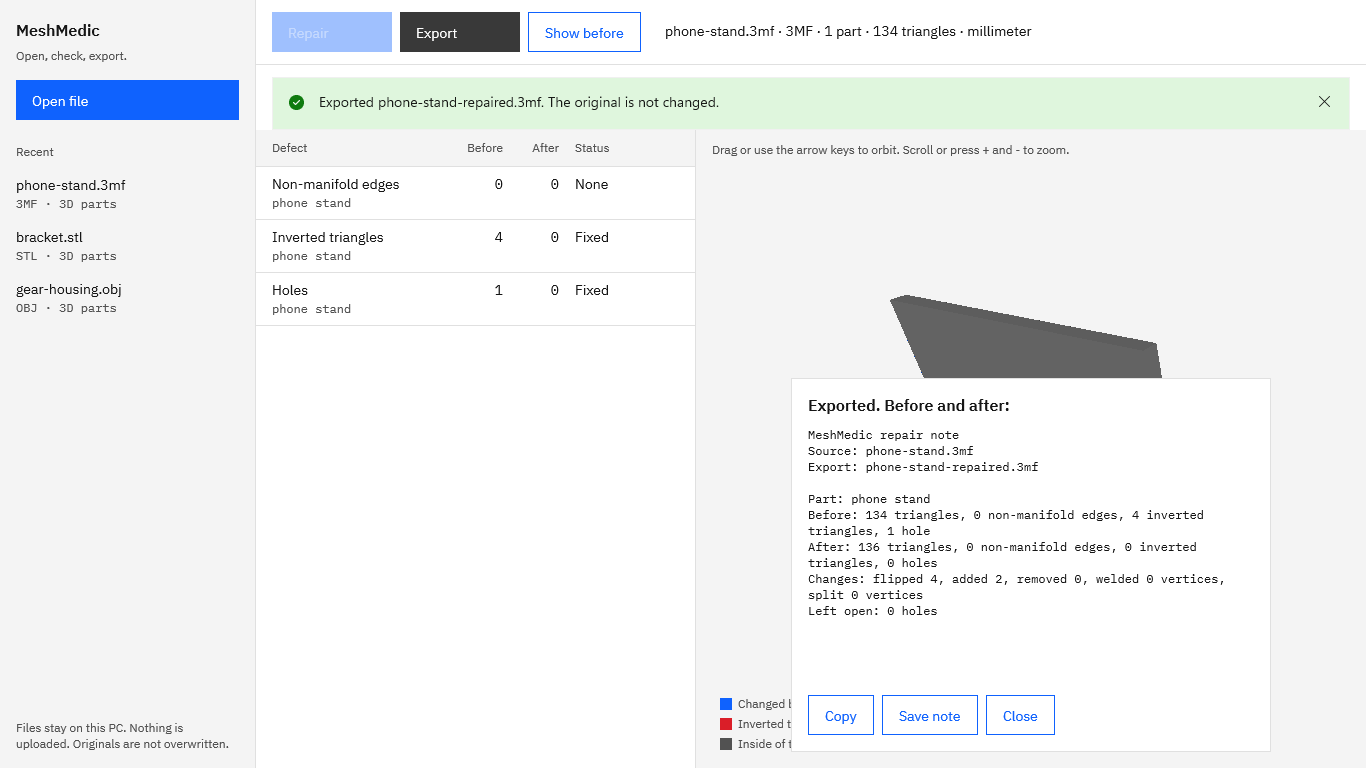Click the file info text in the header

848,31
